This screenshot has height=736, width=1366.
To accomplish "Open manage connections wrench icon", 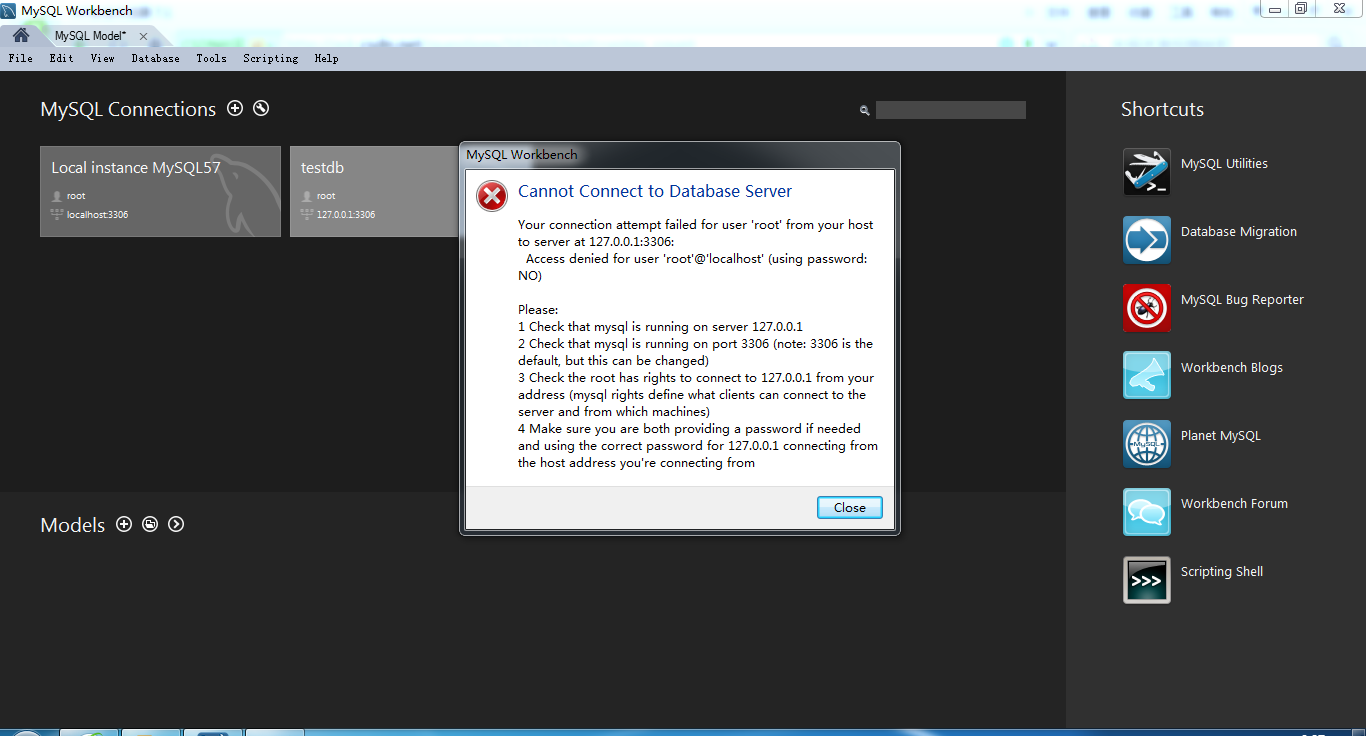I will click(261, 108).
